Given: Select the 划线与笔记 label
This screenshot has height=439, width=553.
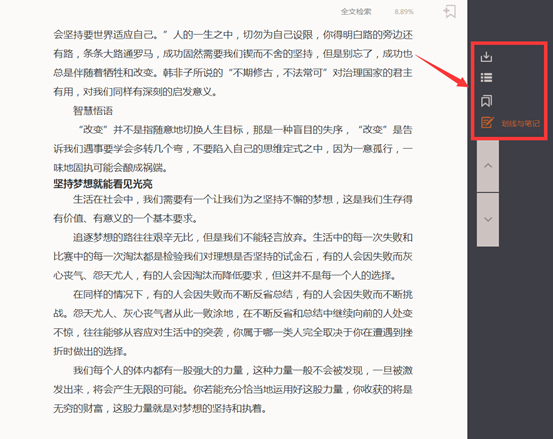Looking at the screenshot, I should point(521,123).
